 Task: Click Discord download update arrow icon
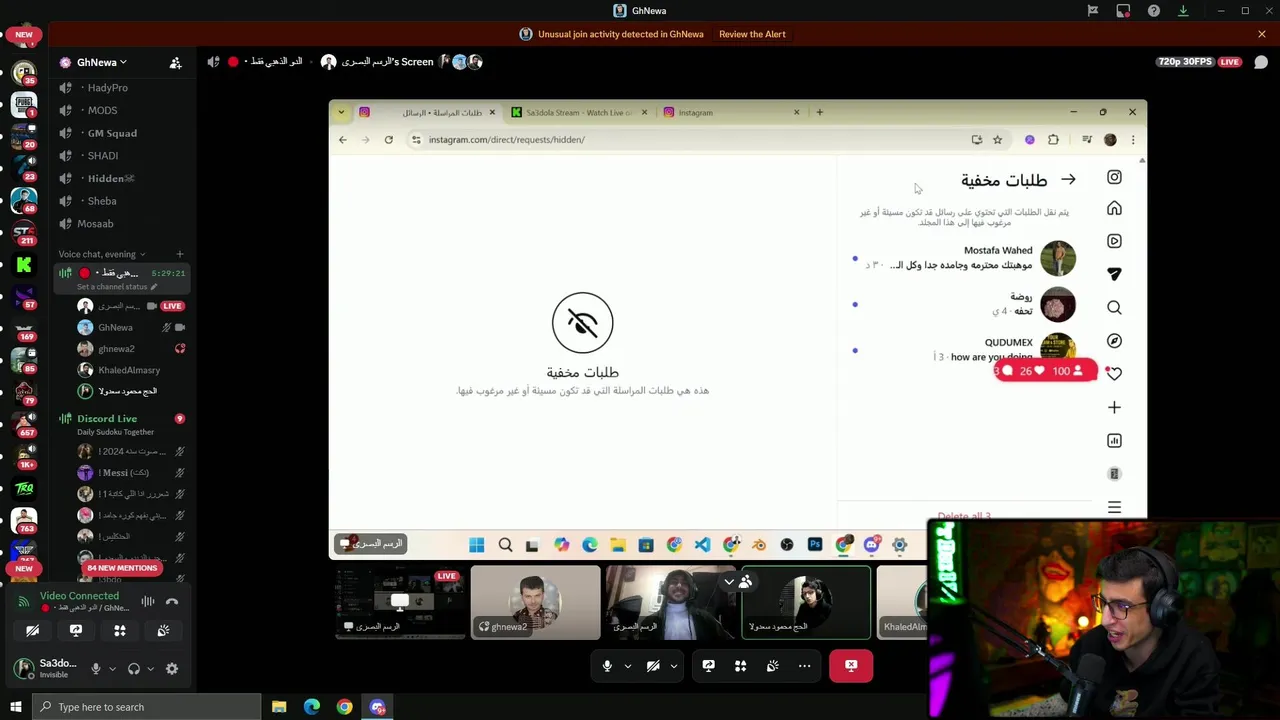1183,11
